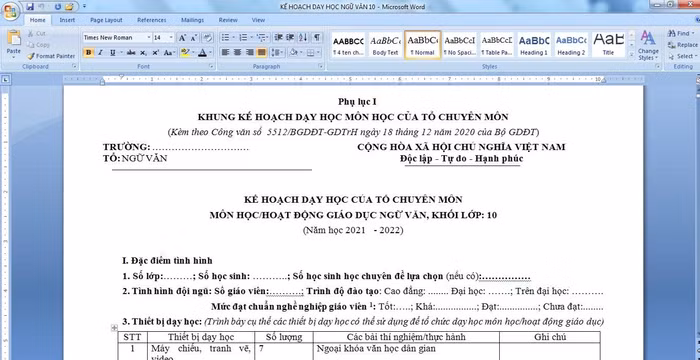This screenshot has height=360, width=700.
Task: Switch to the Home tab
Action: pos(38,20)
